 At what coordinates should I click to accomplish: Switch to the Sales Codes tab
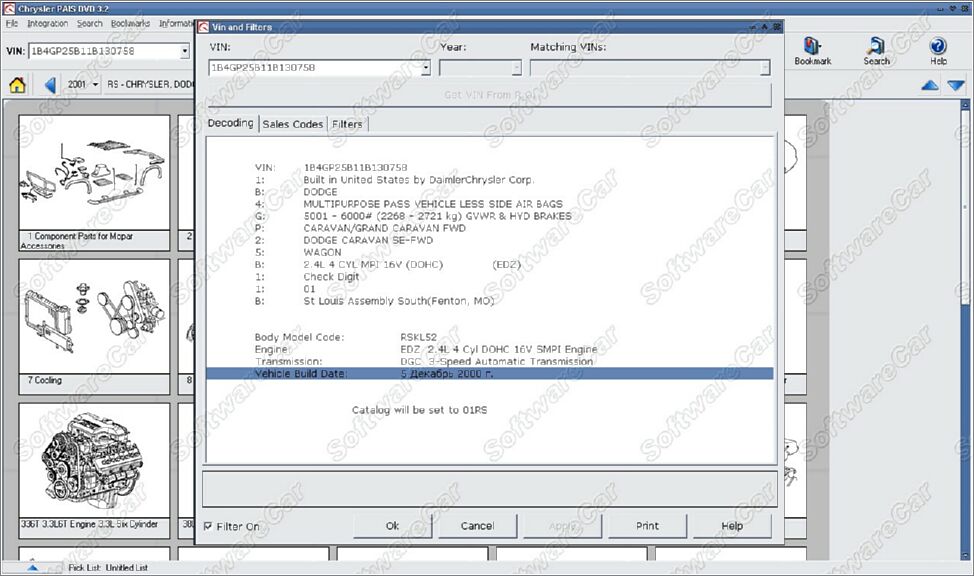coord(293,124)
